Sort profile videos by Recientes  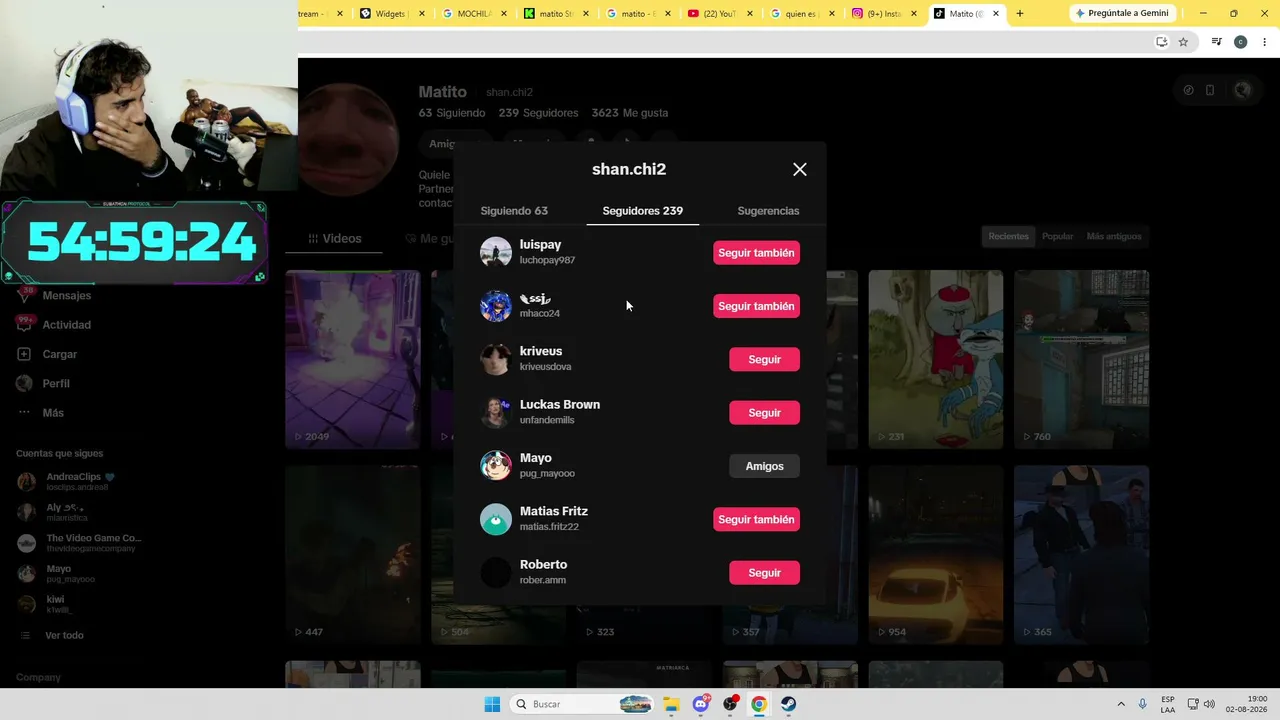pyautogui.click(x=1008, y=237)
